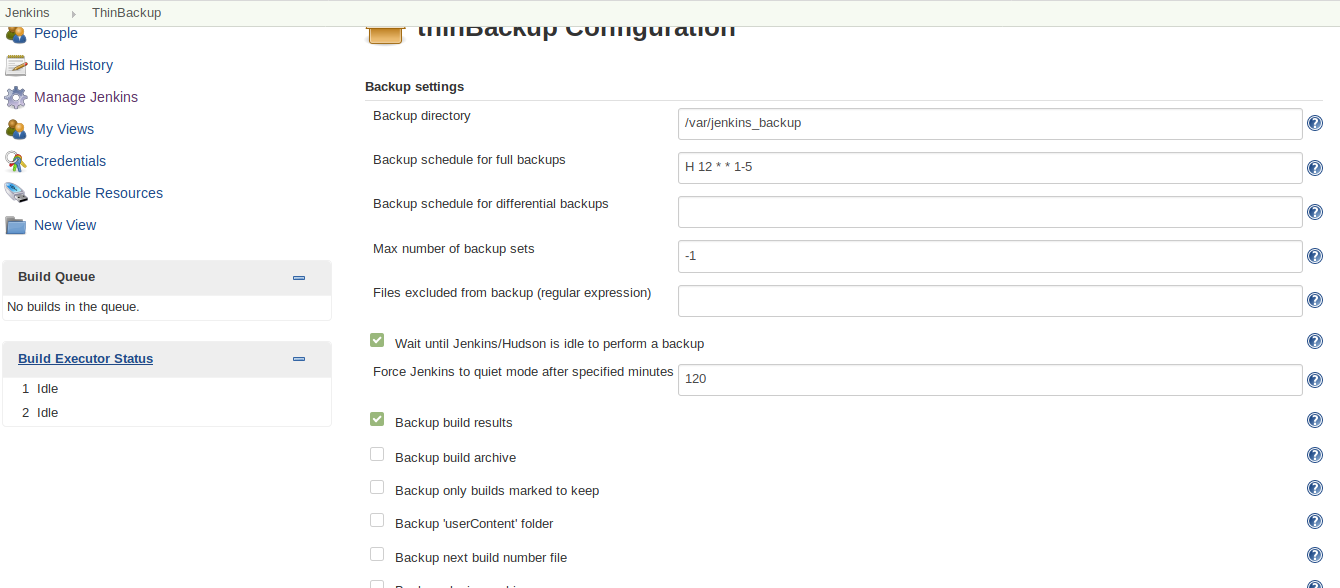Open help for Wait until idle option
This screenshot has height=588, width=1340.
click(x=1315, y=341)
